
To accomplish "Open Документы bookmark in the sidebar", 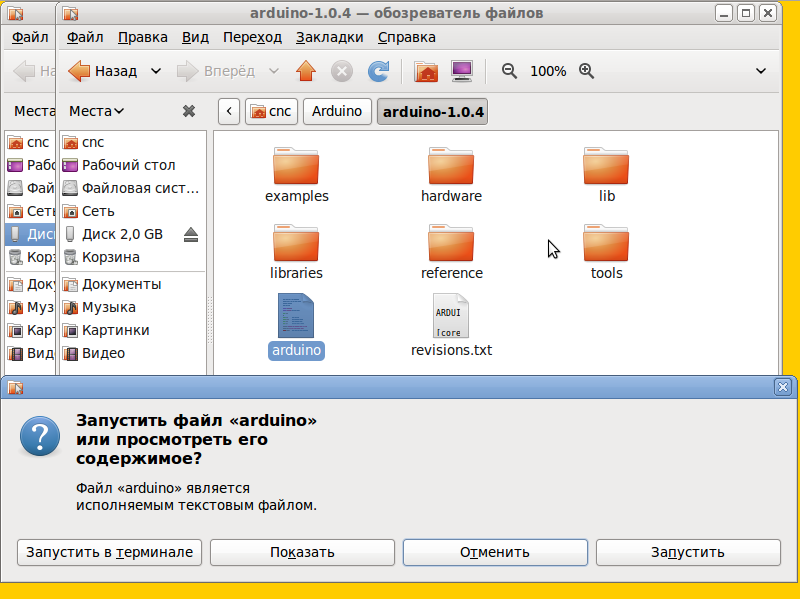I will point(133,284).
